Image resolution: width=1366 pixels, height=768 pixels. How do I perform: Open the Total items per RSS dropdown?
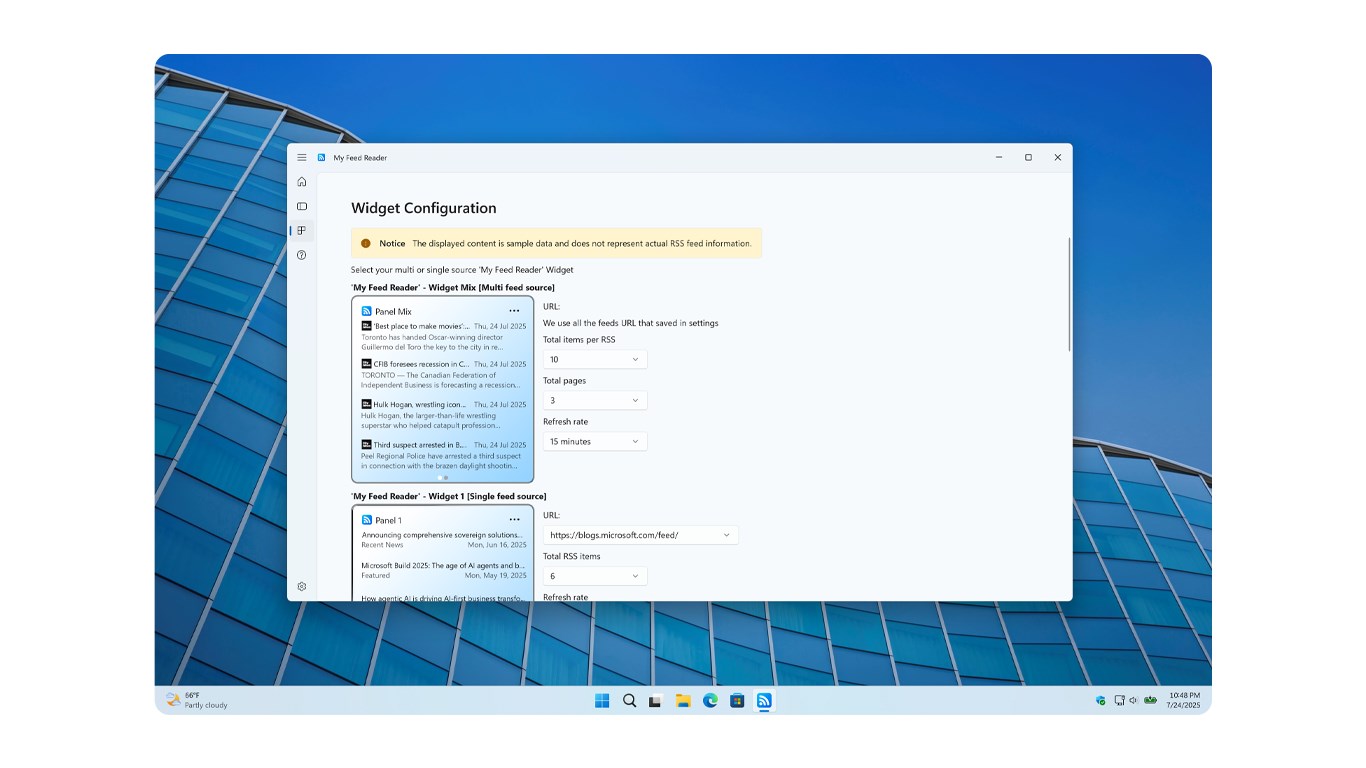pos(595,359)
